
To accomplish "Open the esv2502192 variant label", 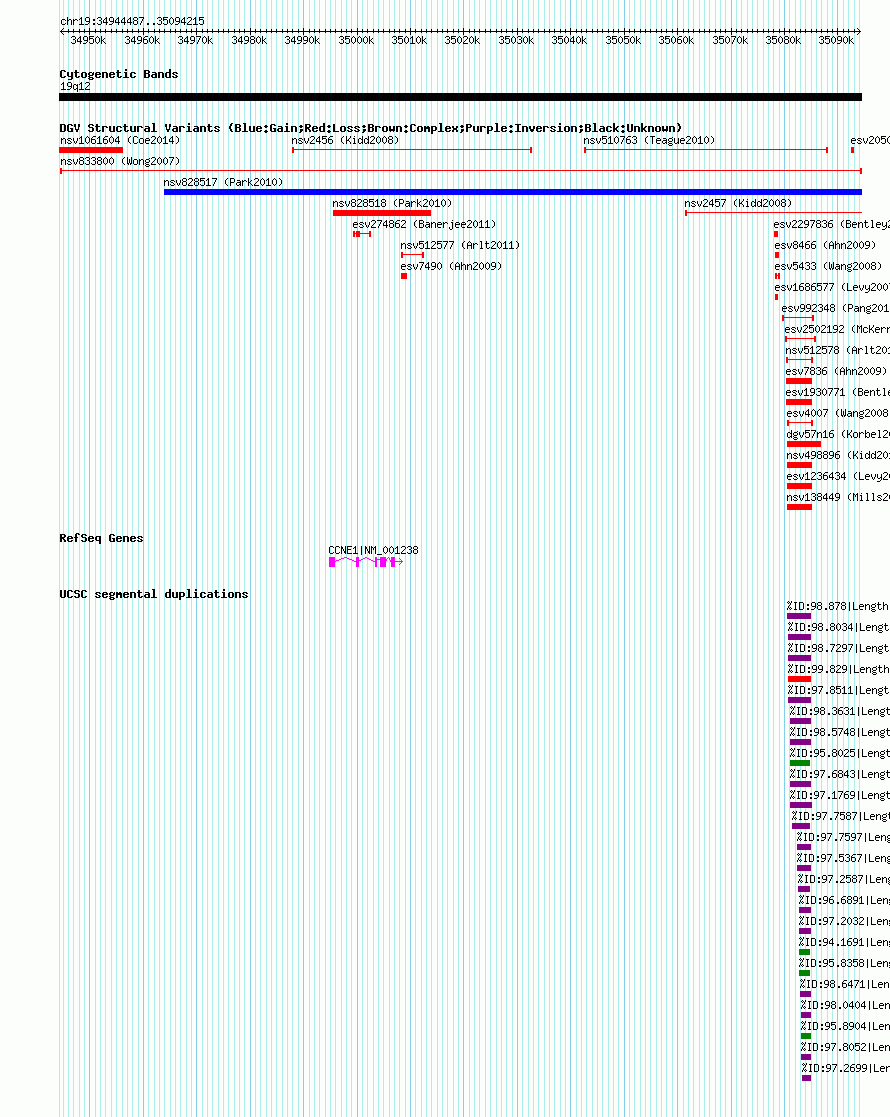I will click(837, 329).
